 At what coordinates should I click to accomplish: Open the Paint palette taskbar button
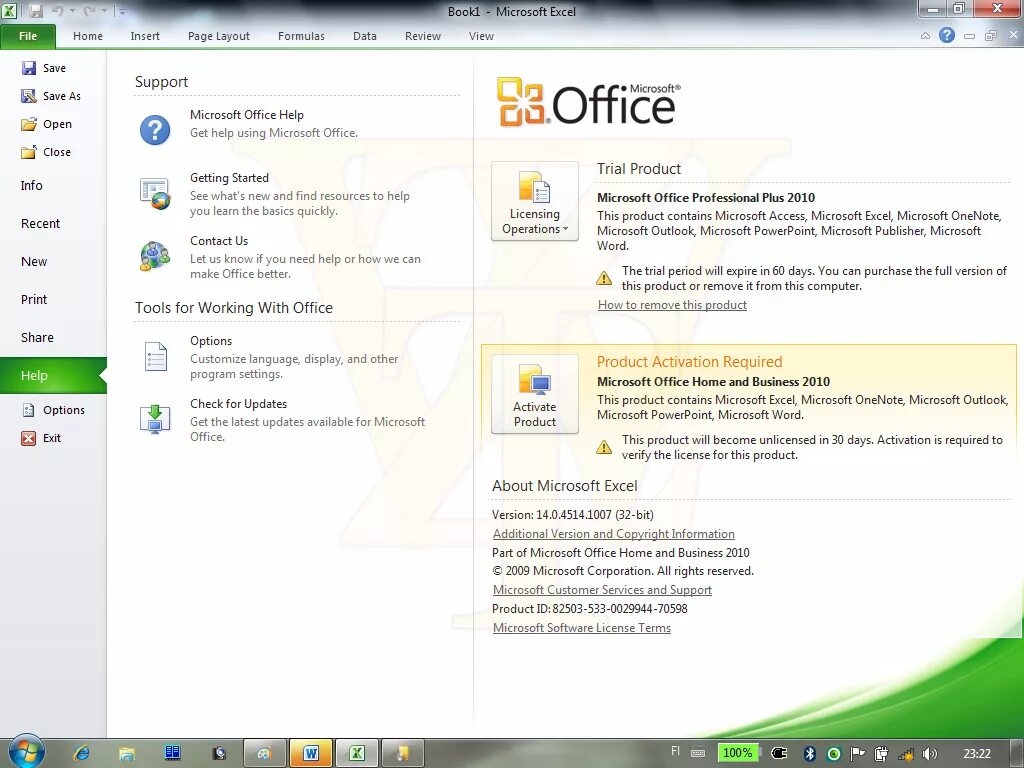click(264, 754)
